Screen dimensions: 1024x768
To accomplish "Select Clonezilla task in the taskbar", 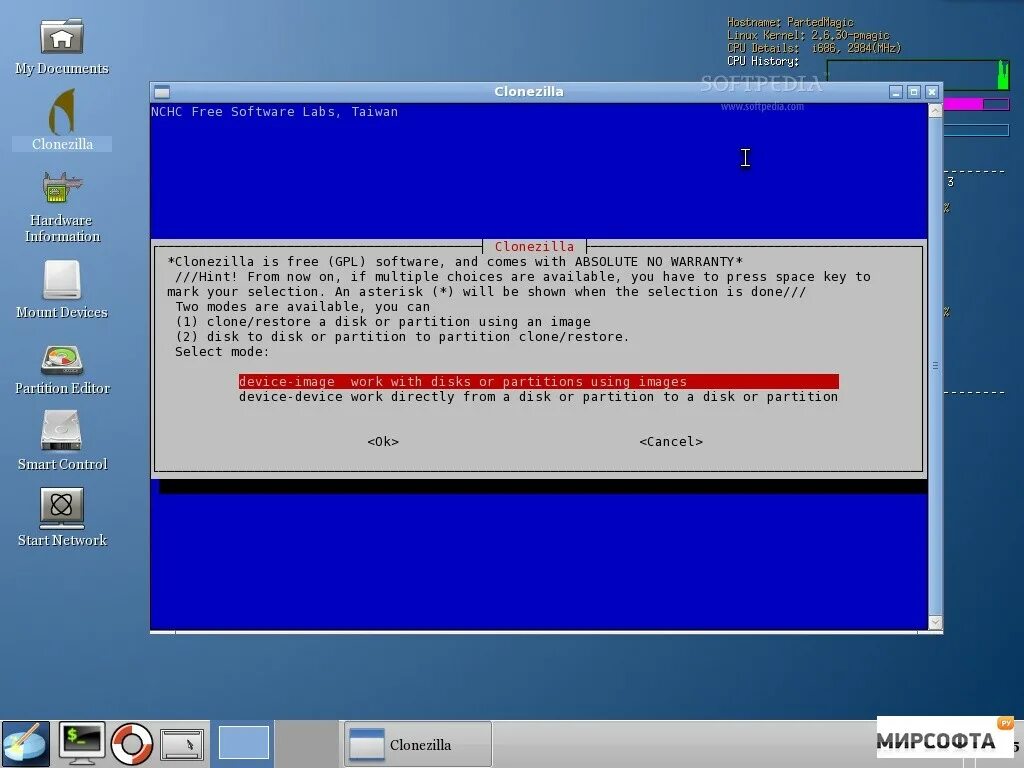I will 418,744.
